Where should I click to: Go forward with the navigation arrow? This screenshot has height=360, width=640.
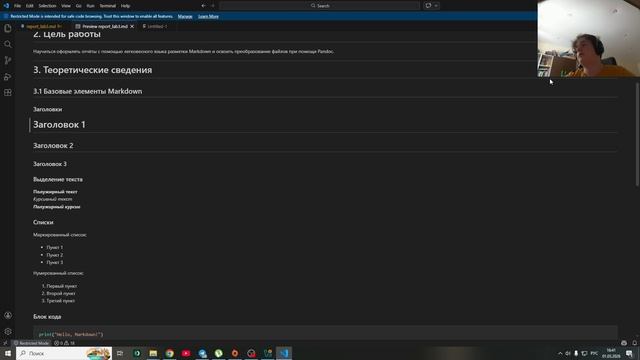tap(213, 6)
